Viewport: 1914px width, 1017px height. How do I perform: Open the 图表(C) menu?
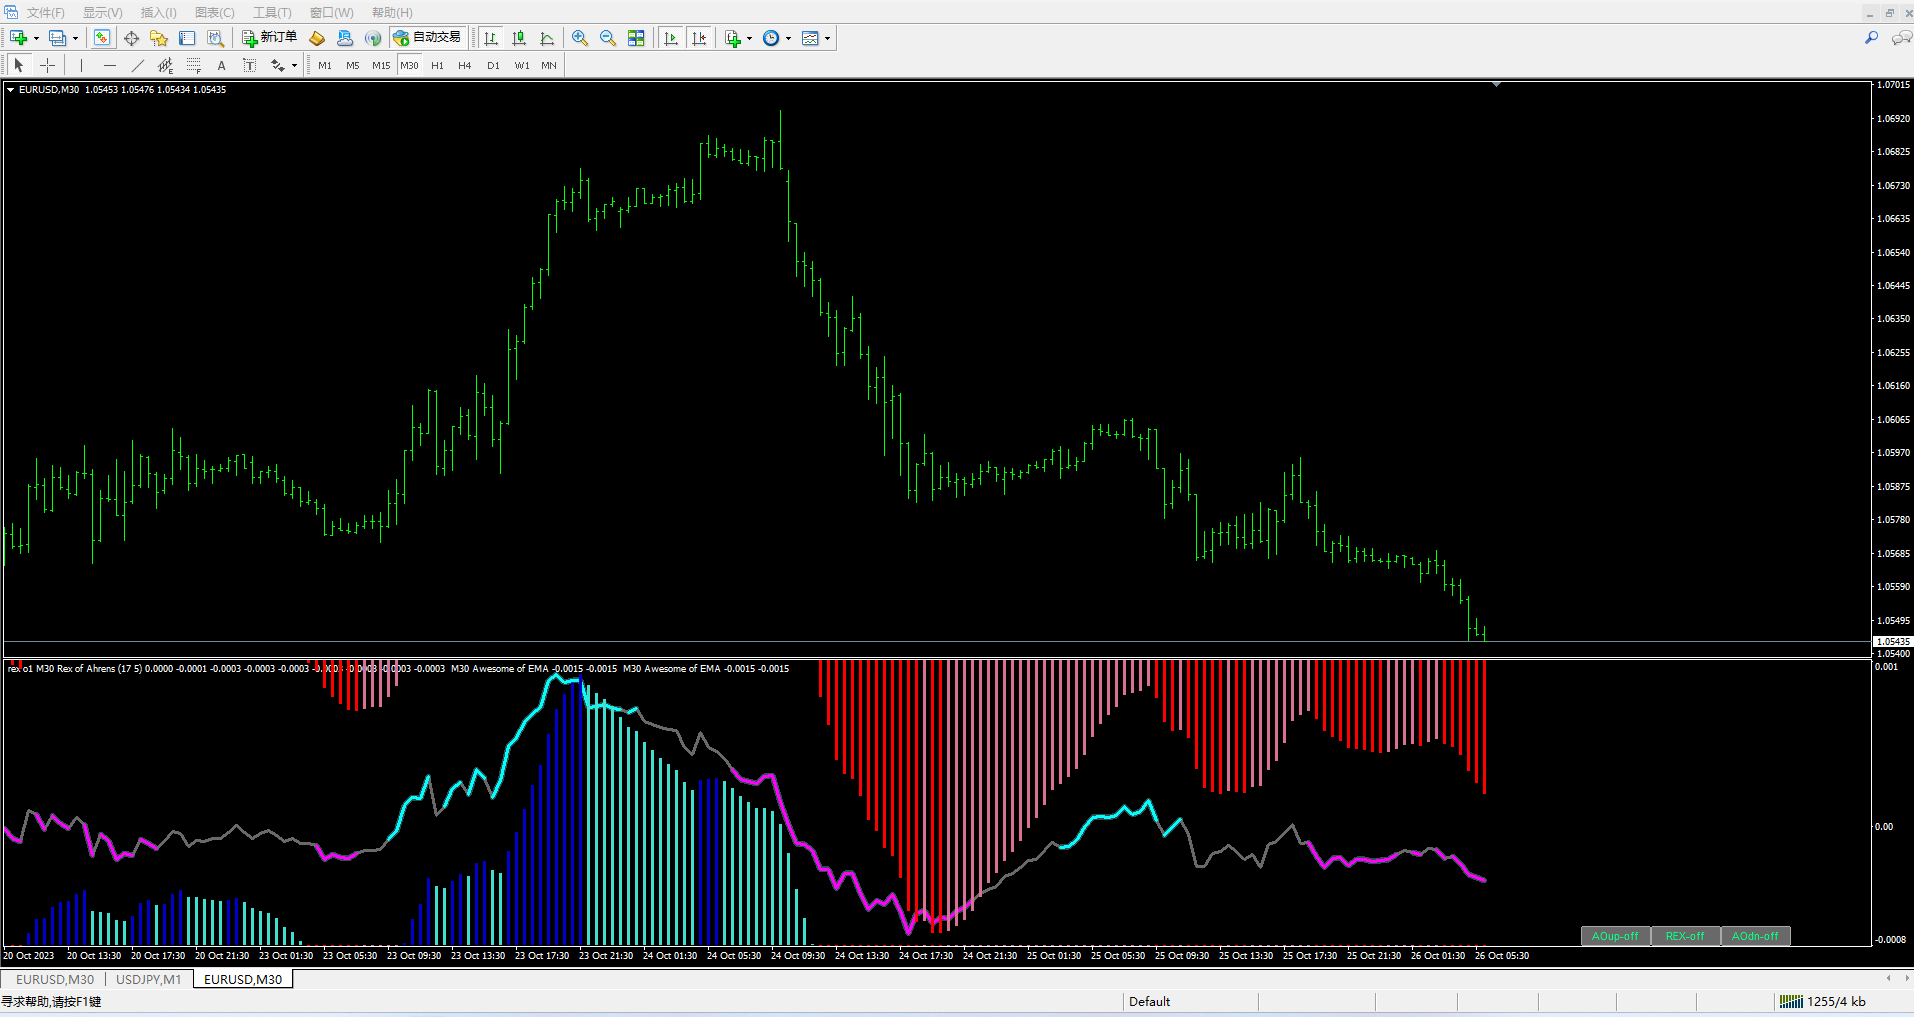coord(214,12)
